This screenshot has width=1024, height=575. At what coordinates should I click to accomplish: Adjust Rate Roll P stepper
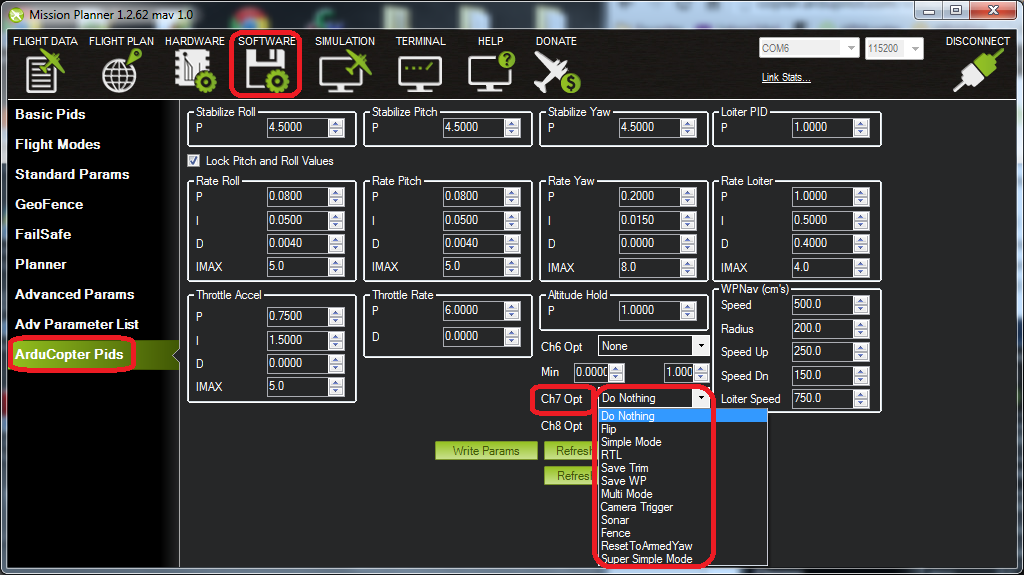tap(336, 196)
